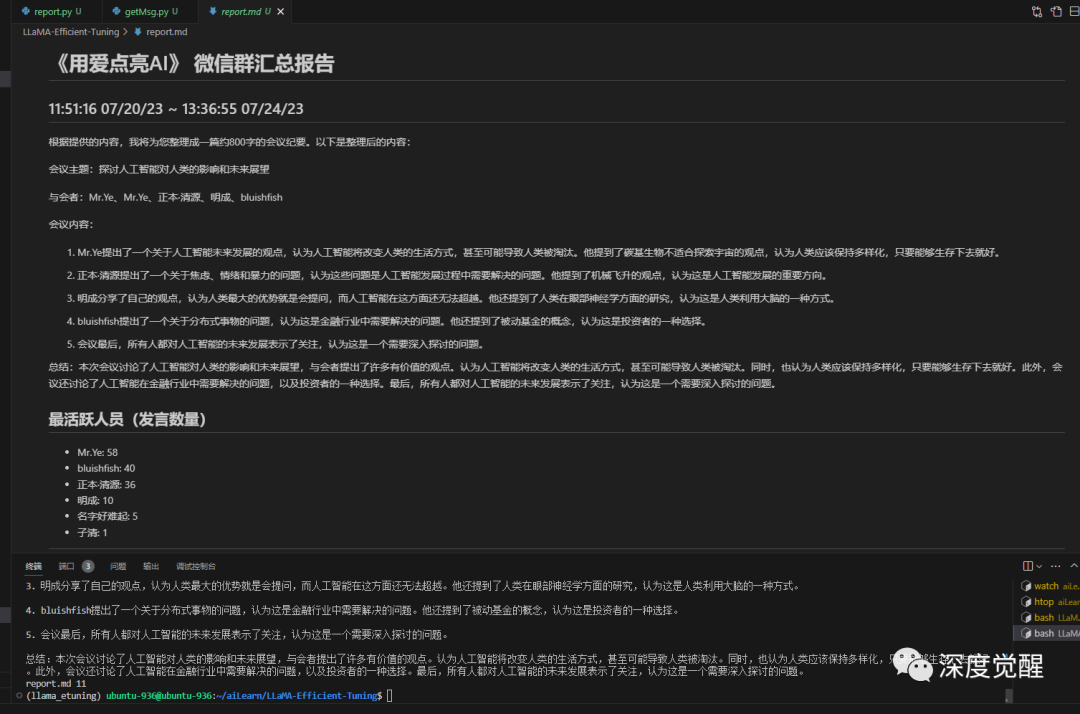Expand the breadcrumb chevron after LLaMA-Efficient-Tuning
Viewport: 1080px width, 714px height.
(125, 32)
